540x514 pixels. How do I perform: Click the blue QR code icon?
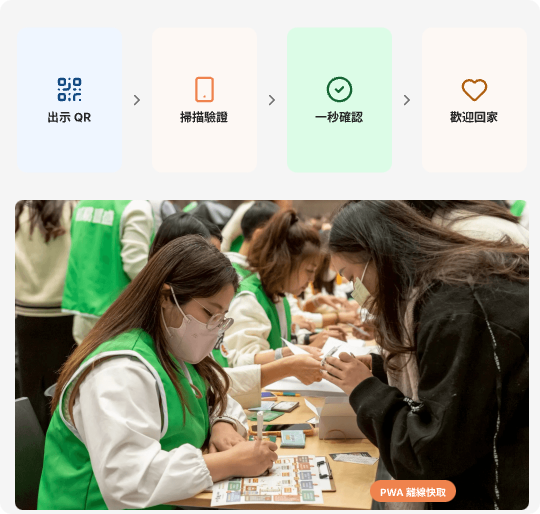69,90
